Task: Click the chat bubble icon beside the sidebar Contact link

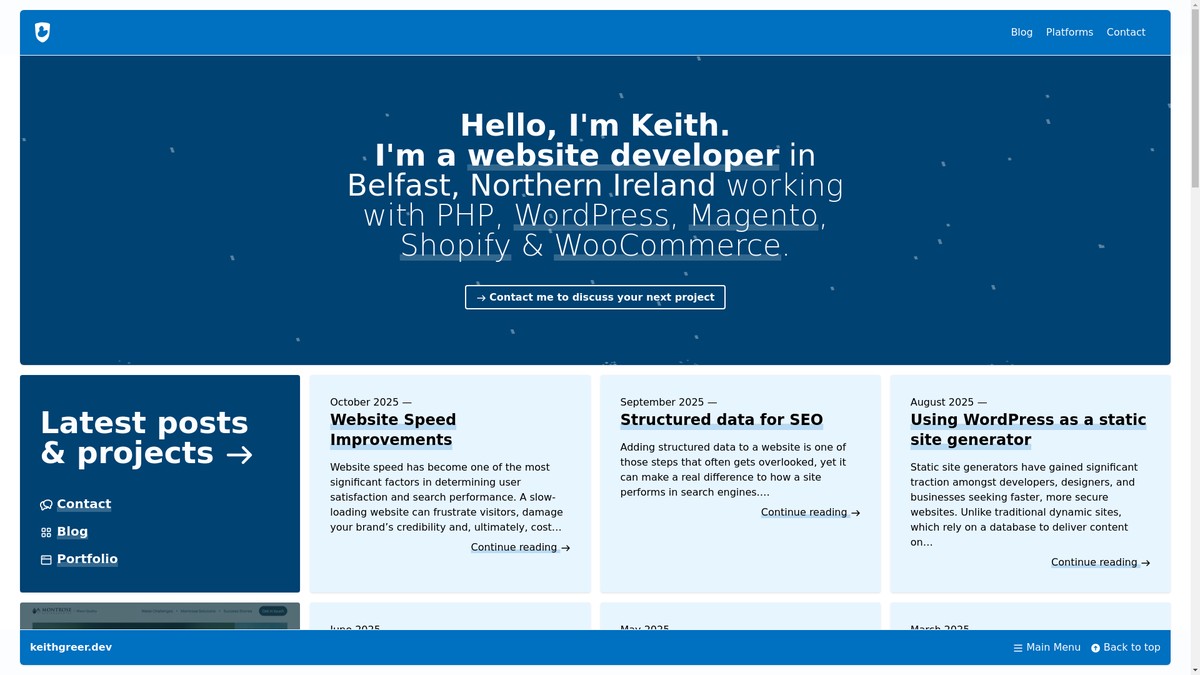Action: coord(46,505)
